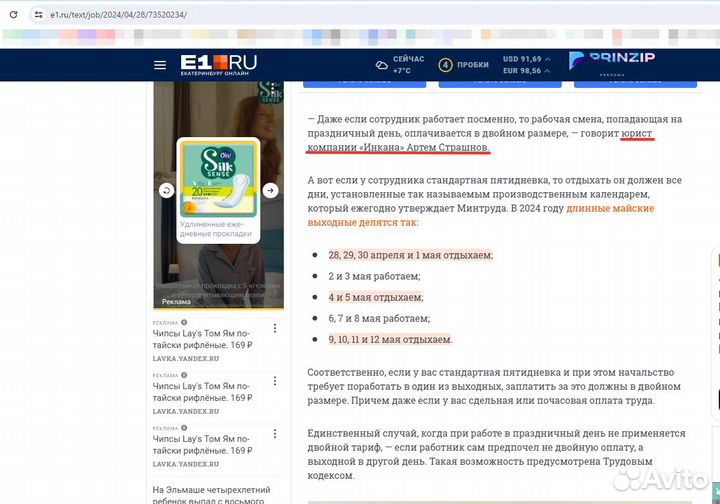The image size is (720, 504).
Task: Select list item 9, 10, 11 и 12 мая отдыхаем
Action: click(x=390, y=340)
